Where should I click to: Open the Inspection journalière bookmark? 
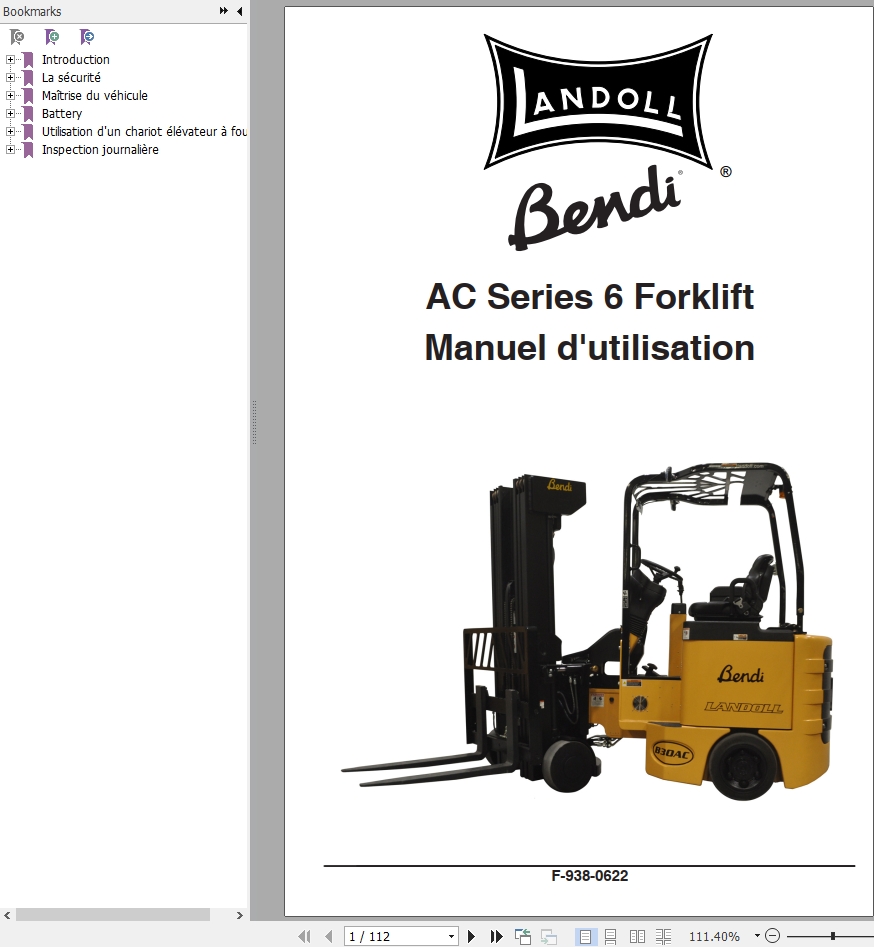(x=100, y=149)
